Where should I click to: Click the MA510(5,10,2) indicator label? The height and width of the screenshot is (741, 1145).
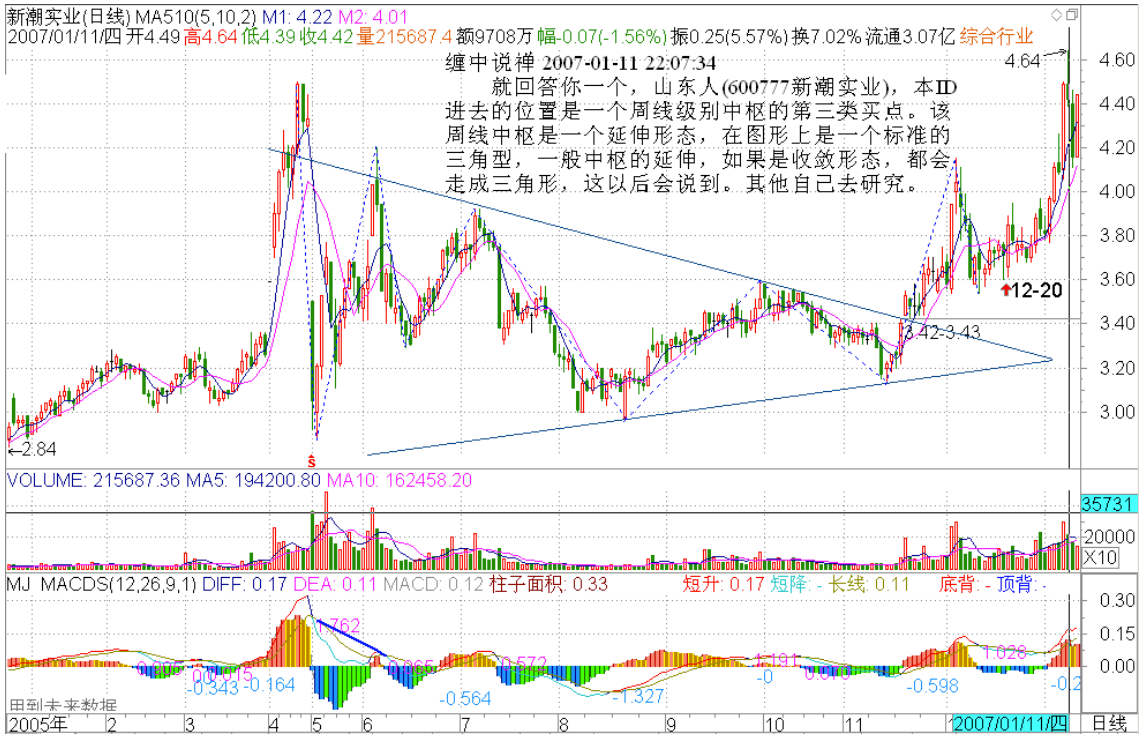[196, 16]
